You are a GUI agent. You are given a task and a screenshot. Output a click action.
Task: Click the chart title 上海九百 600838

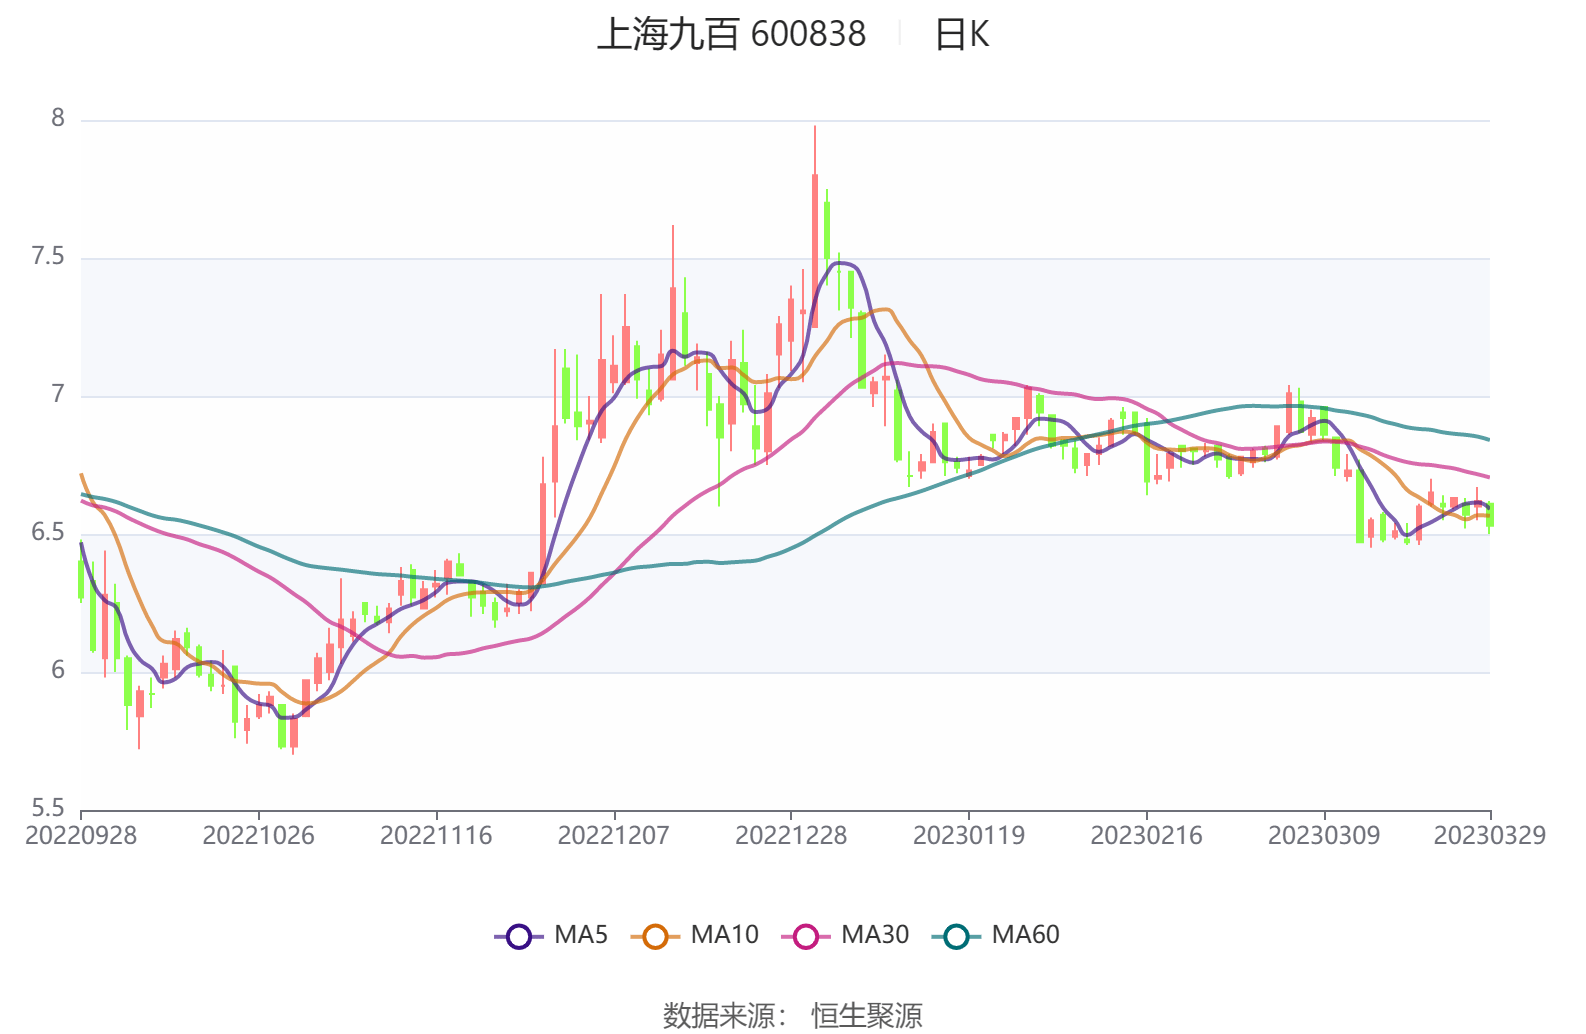click(732, 34)
